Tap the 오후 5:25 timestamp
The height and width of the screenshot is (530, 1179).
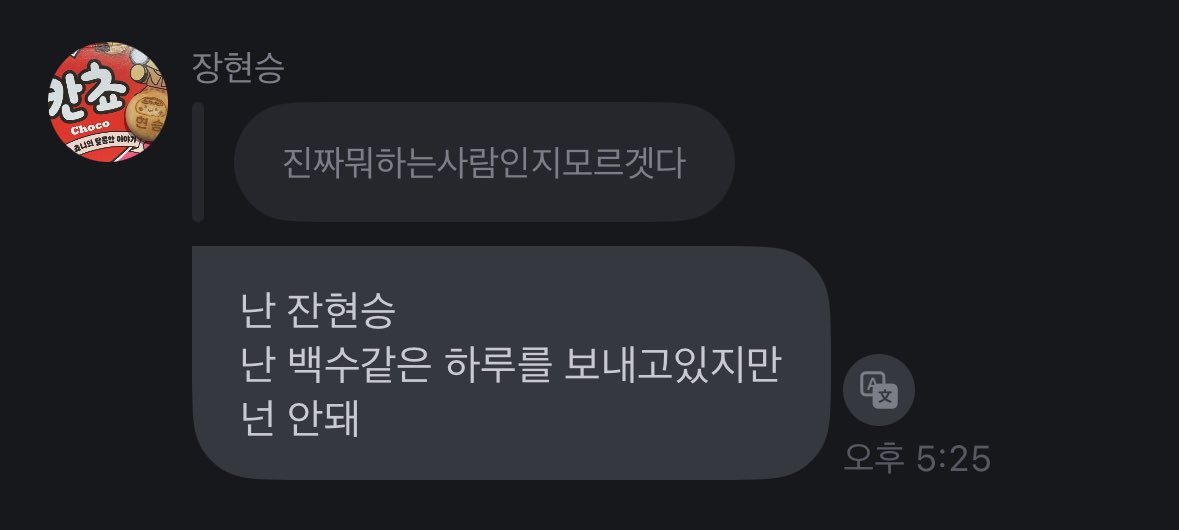pyautogui.click(x=917, y=458)
